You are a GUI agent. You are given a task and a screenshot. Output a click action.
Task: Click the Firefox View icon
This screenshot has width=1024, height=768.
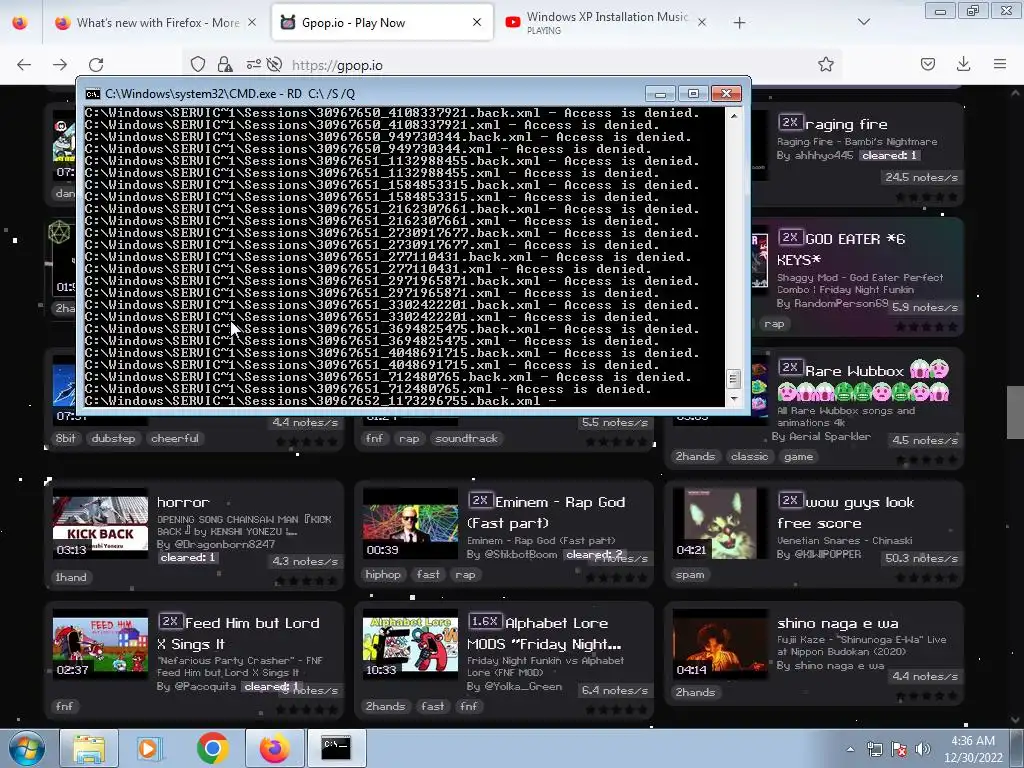[x=20, y=22]
